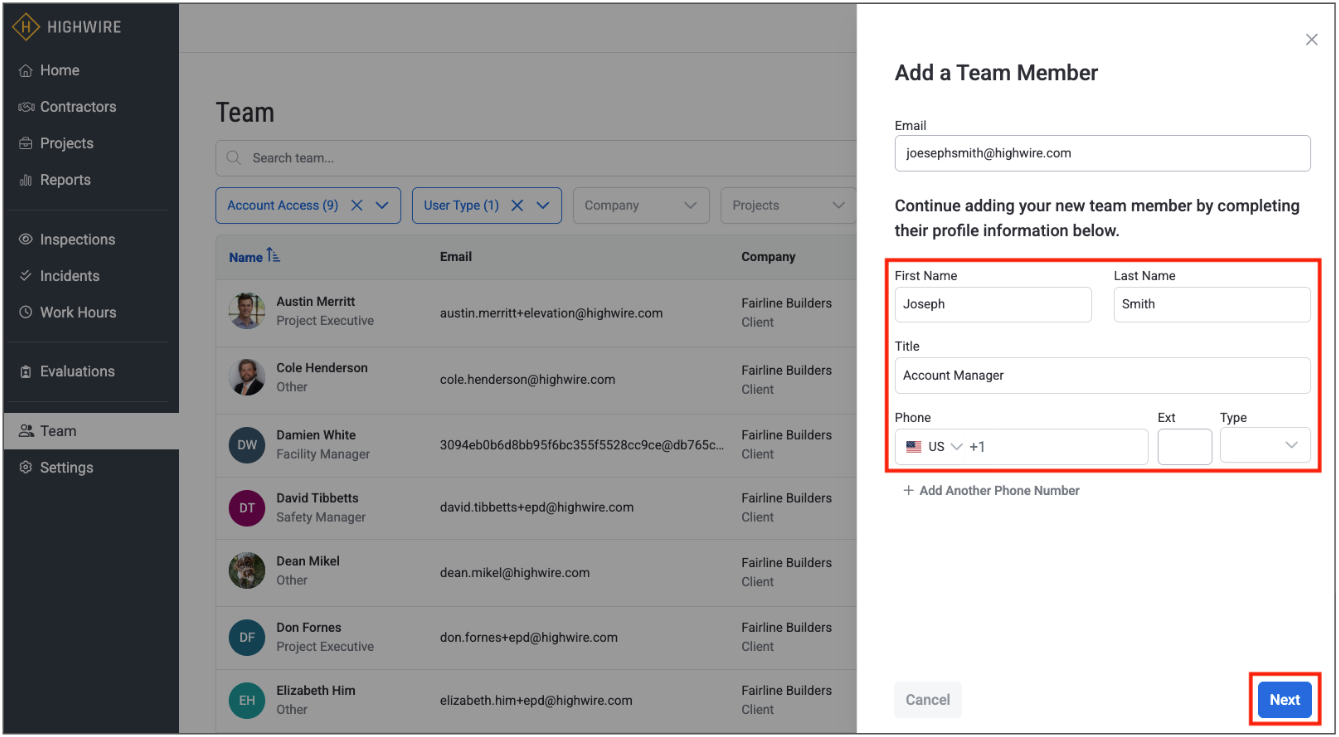Click the search magnifier icon in team search
This screenshot has width=1339, height=737.
coord(234,158)
